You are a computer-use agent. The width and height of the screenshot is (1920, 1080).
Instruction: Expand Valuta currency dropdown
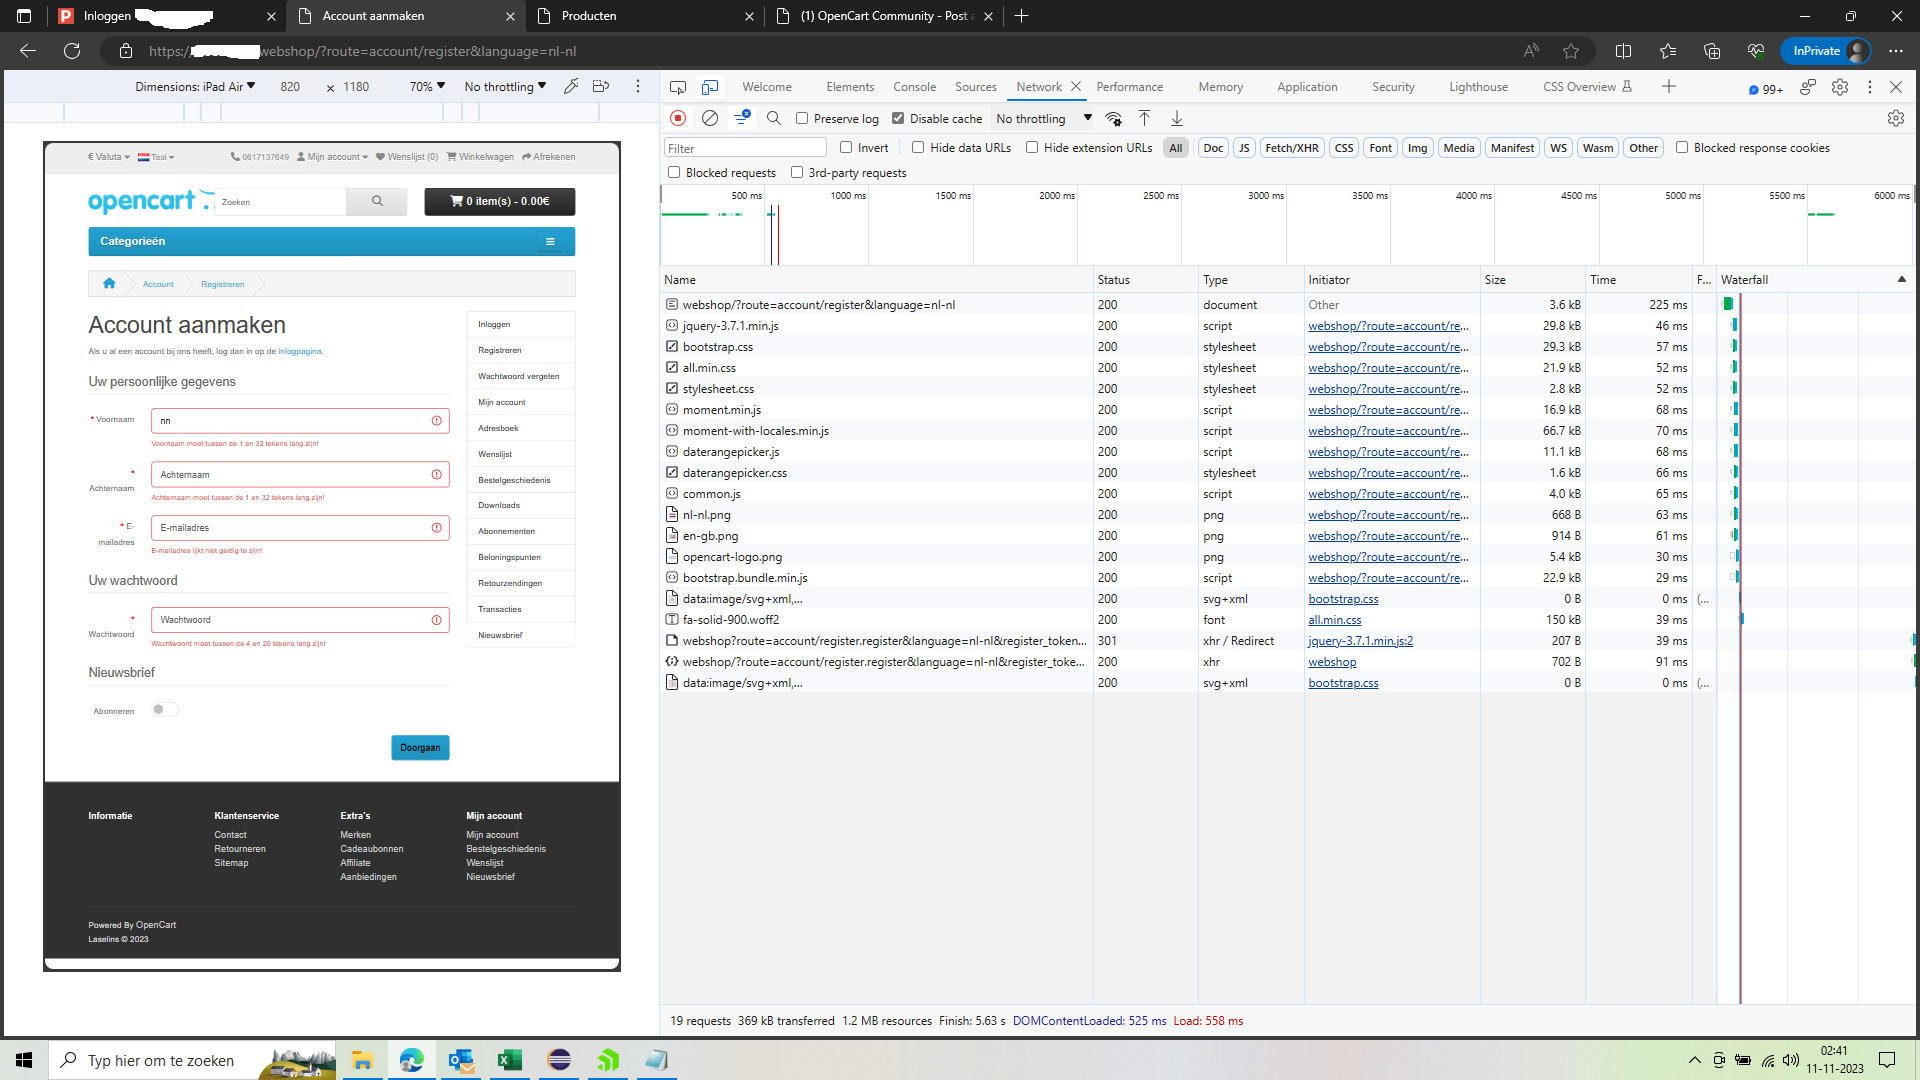109,157
